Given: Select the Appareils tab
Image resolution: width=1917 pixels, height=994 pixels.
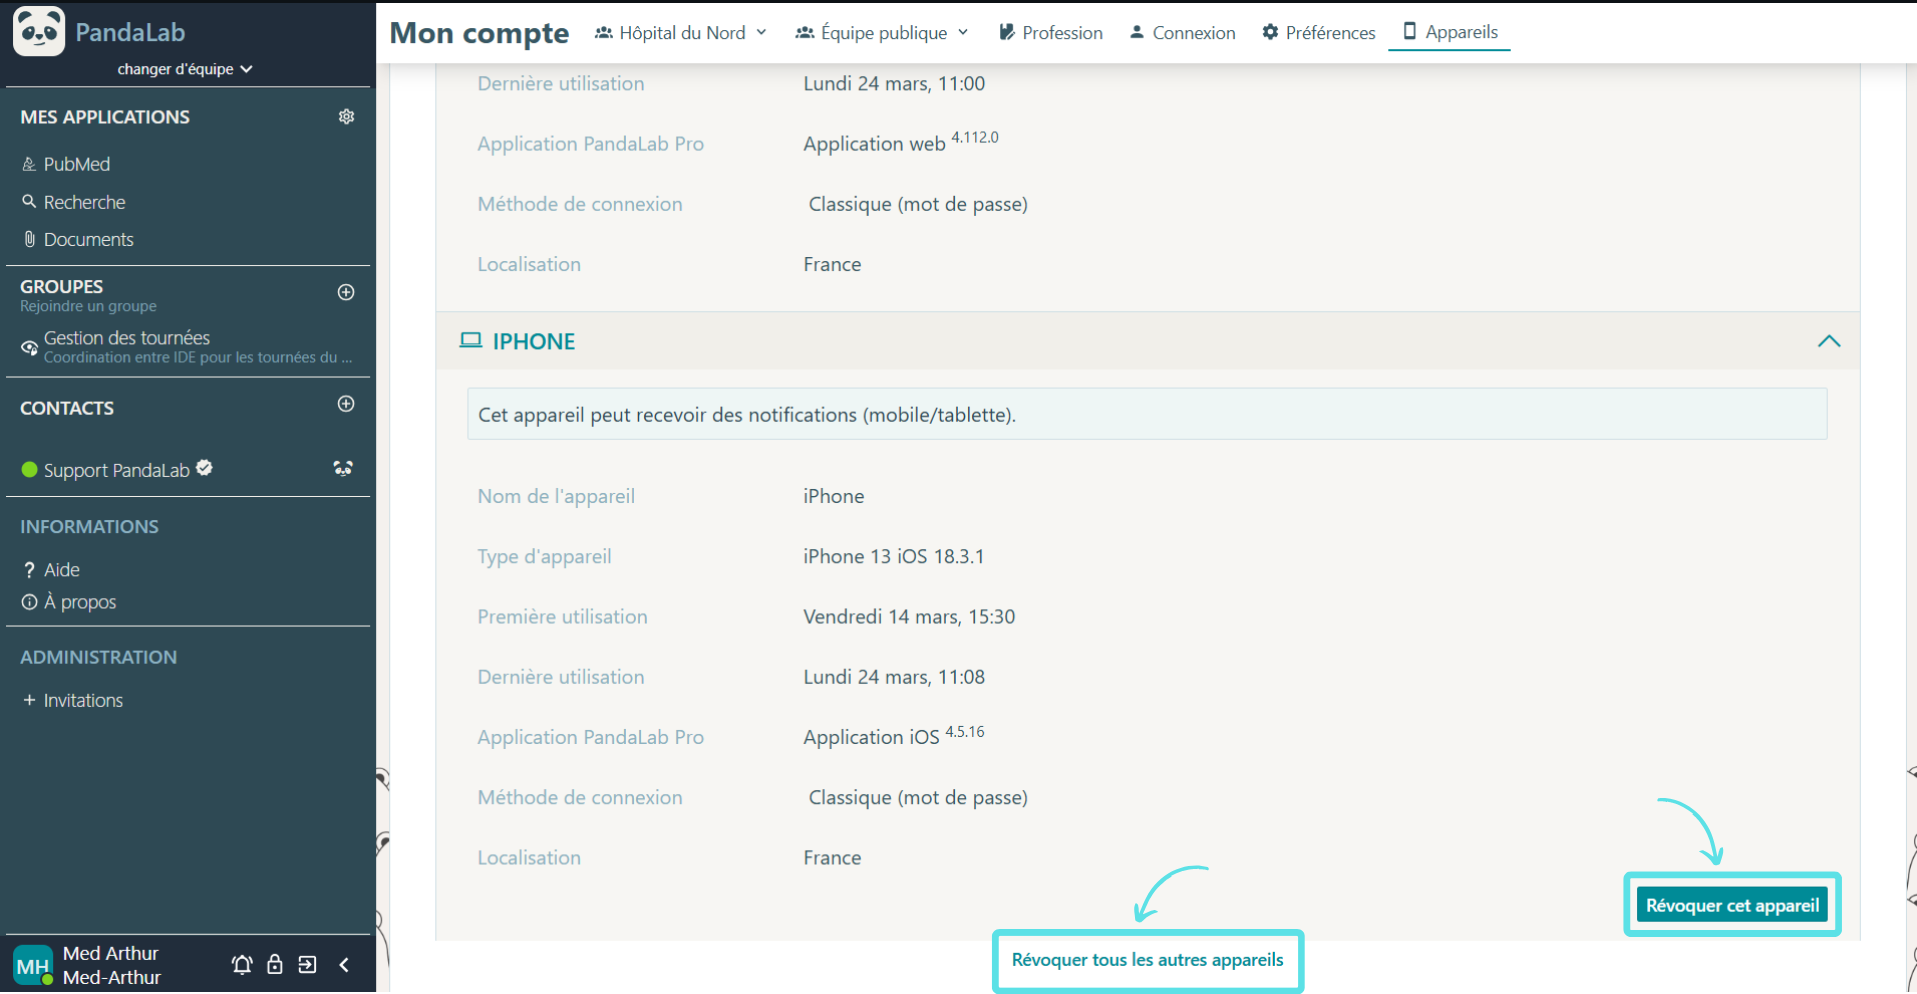Looking at the screenshot, I should tap(1450, 32).
